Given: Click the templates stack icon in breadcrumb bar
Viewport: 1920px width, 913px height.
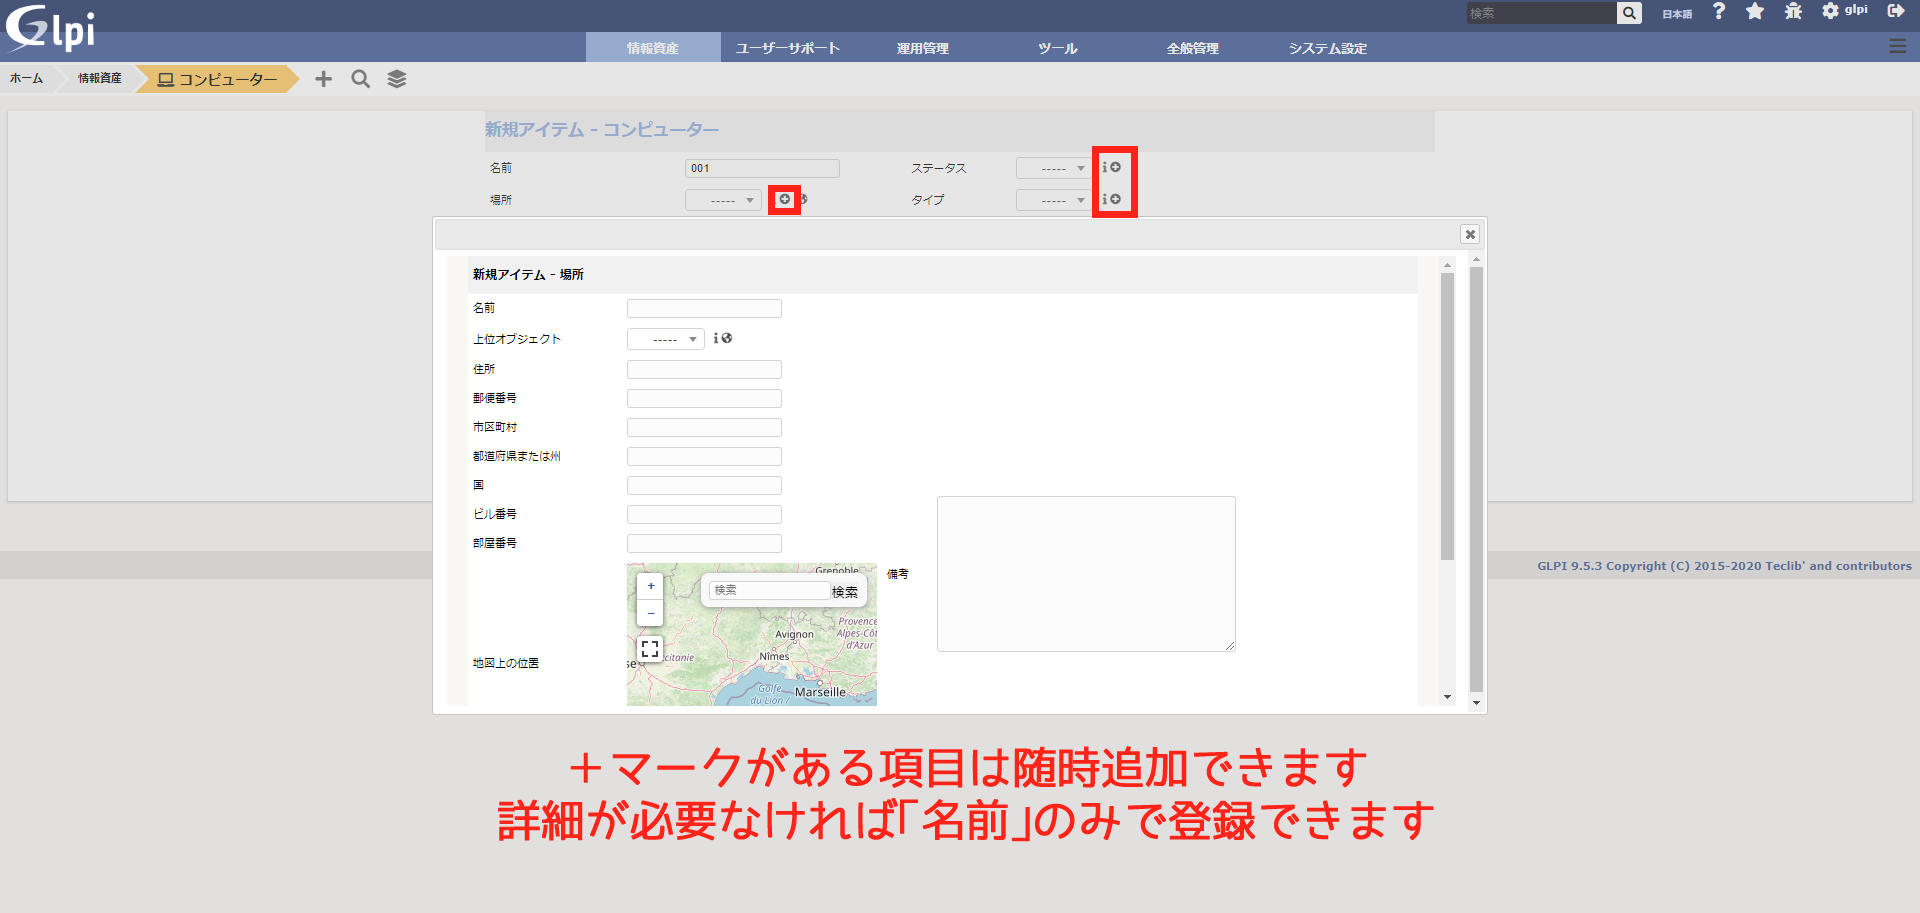Looking at the screenshot, I should 397,79.
